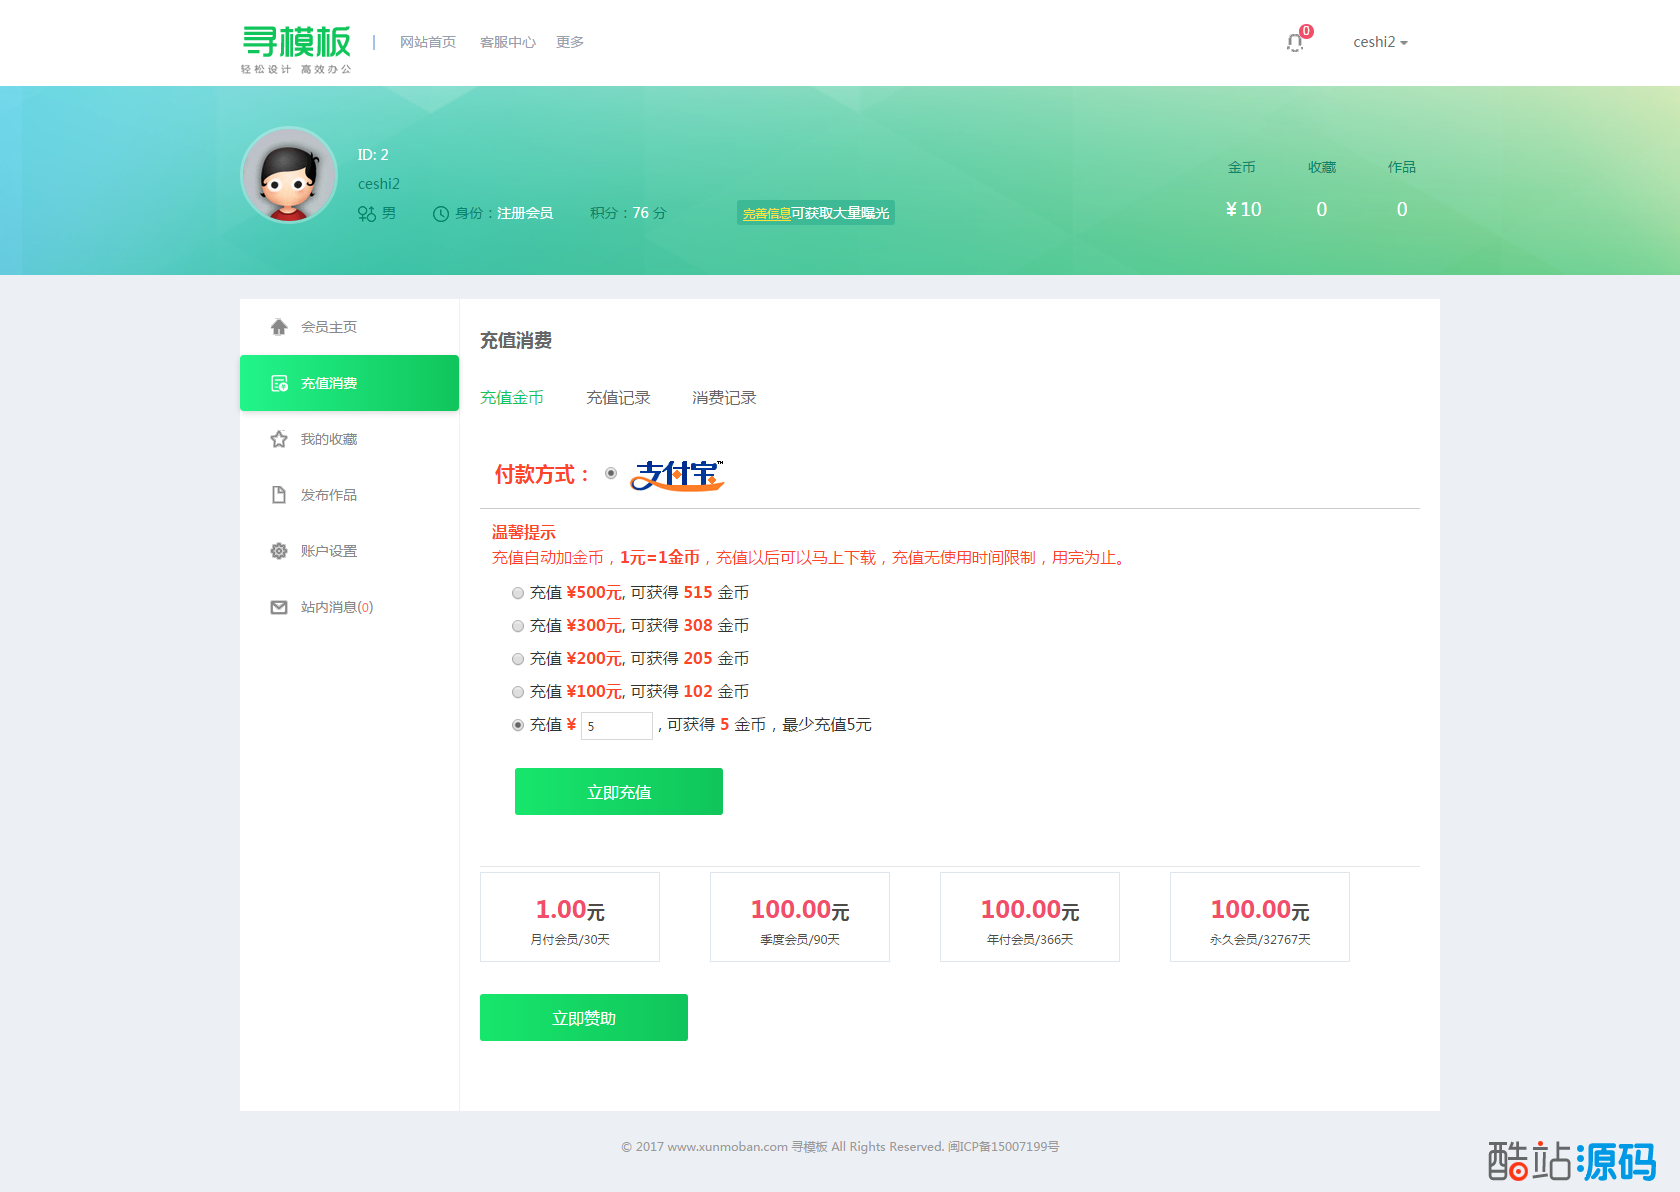Screen dimensions: 1680x1192
Task: Open the ceshi2 account dropdown
Action: pyautogui.click(x=1380, y=42)
